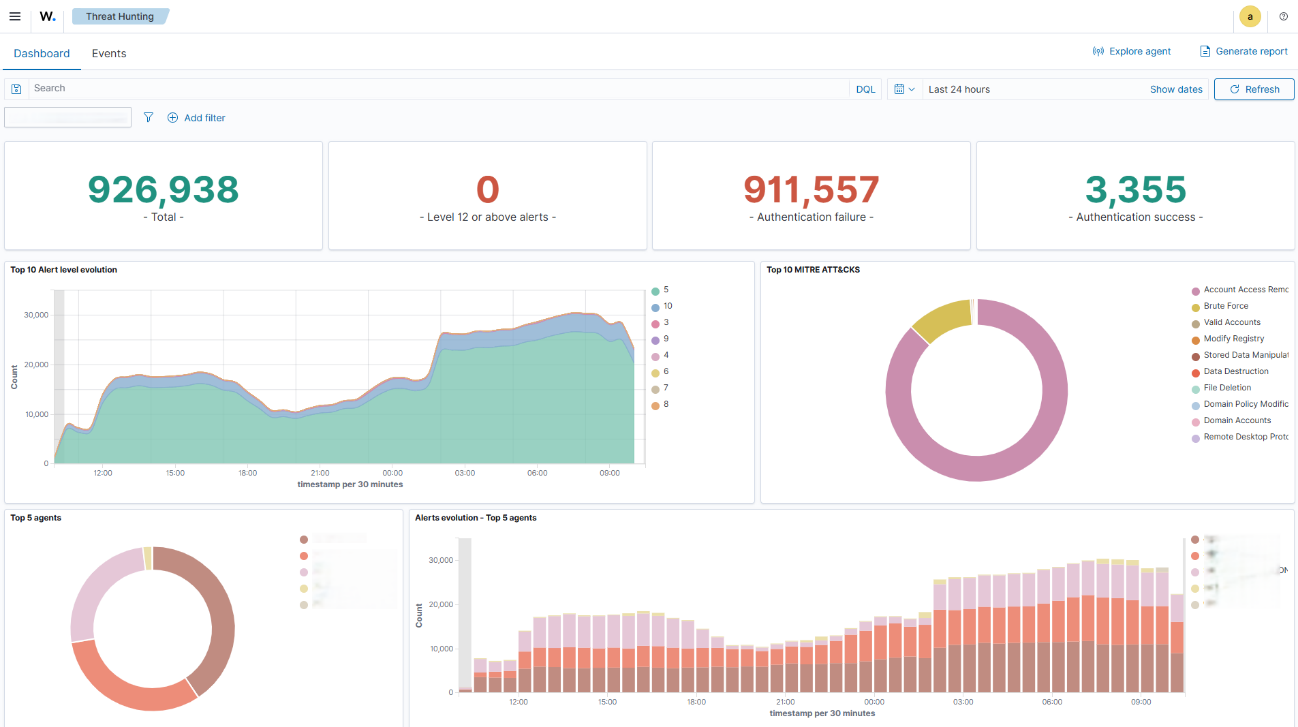The width and height of the screenshot is (1298, 727).
Task: Select the Dashboard tab
Action: coord(42,53)
